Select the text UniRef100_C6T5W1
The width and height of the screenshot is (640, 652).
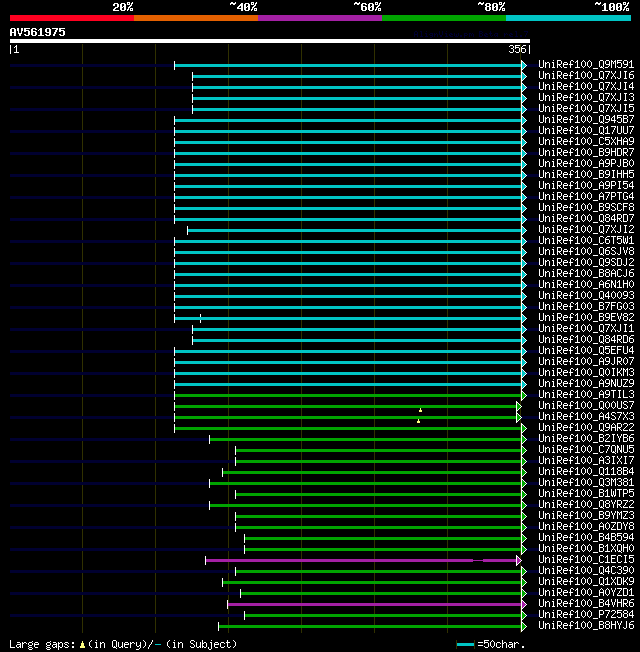pos(586,240)
